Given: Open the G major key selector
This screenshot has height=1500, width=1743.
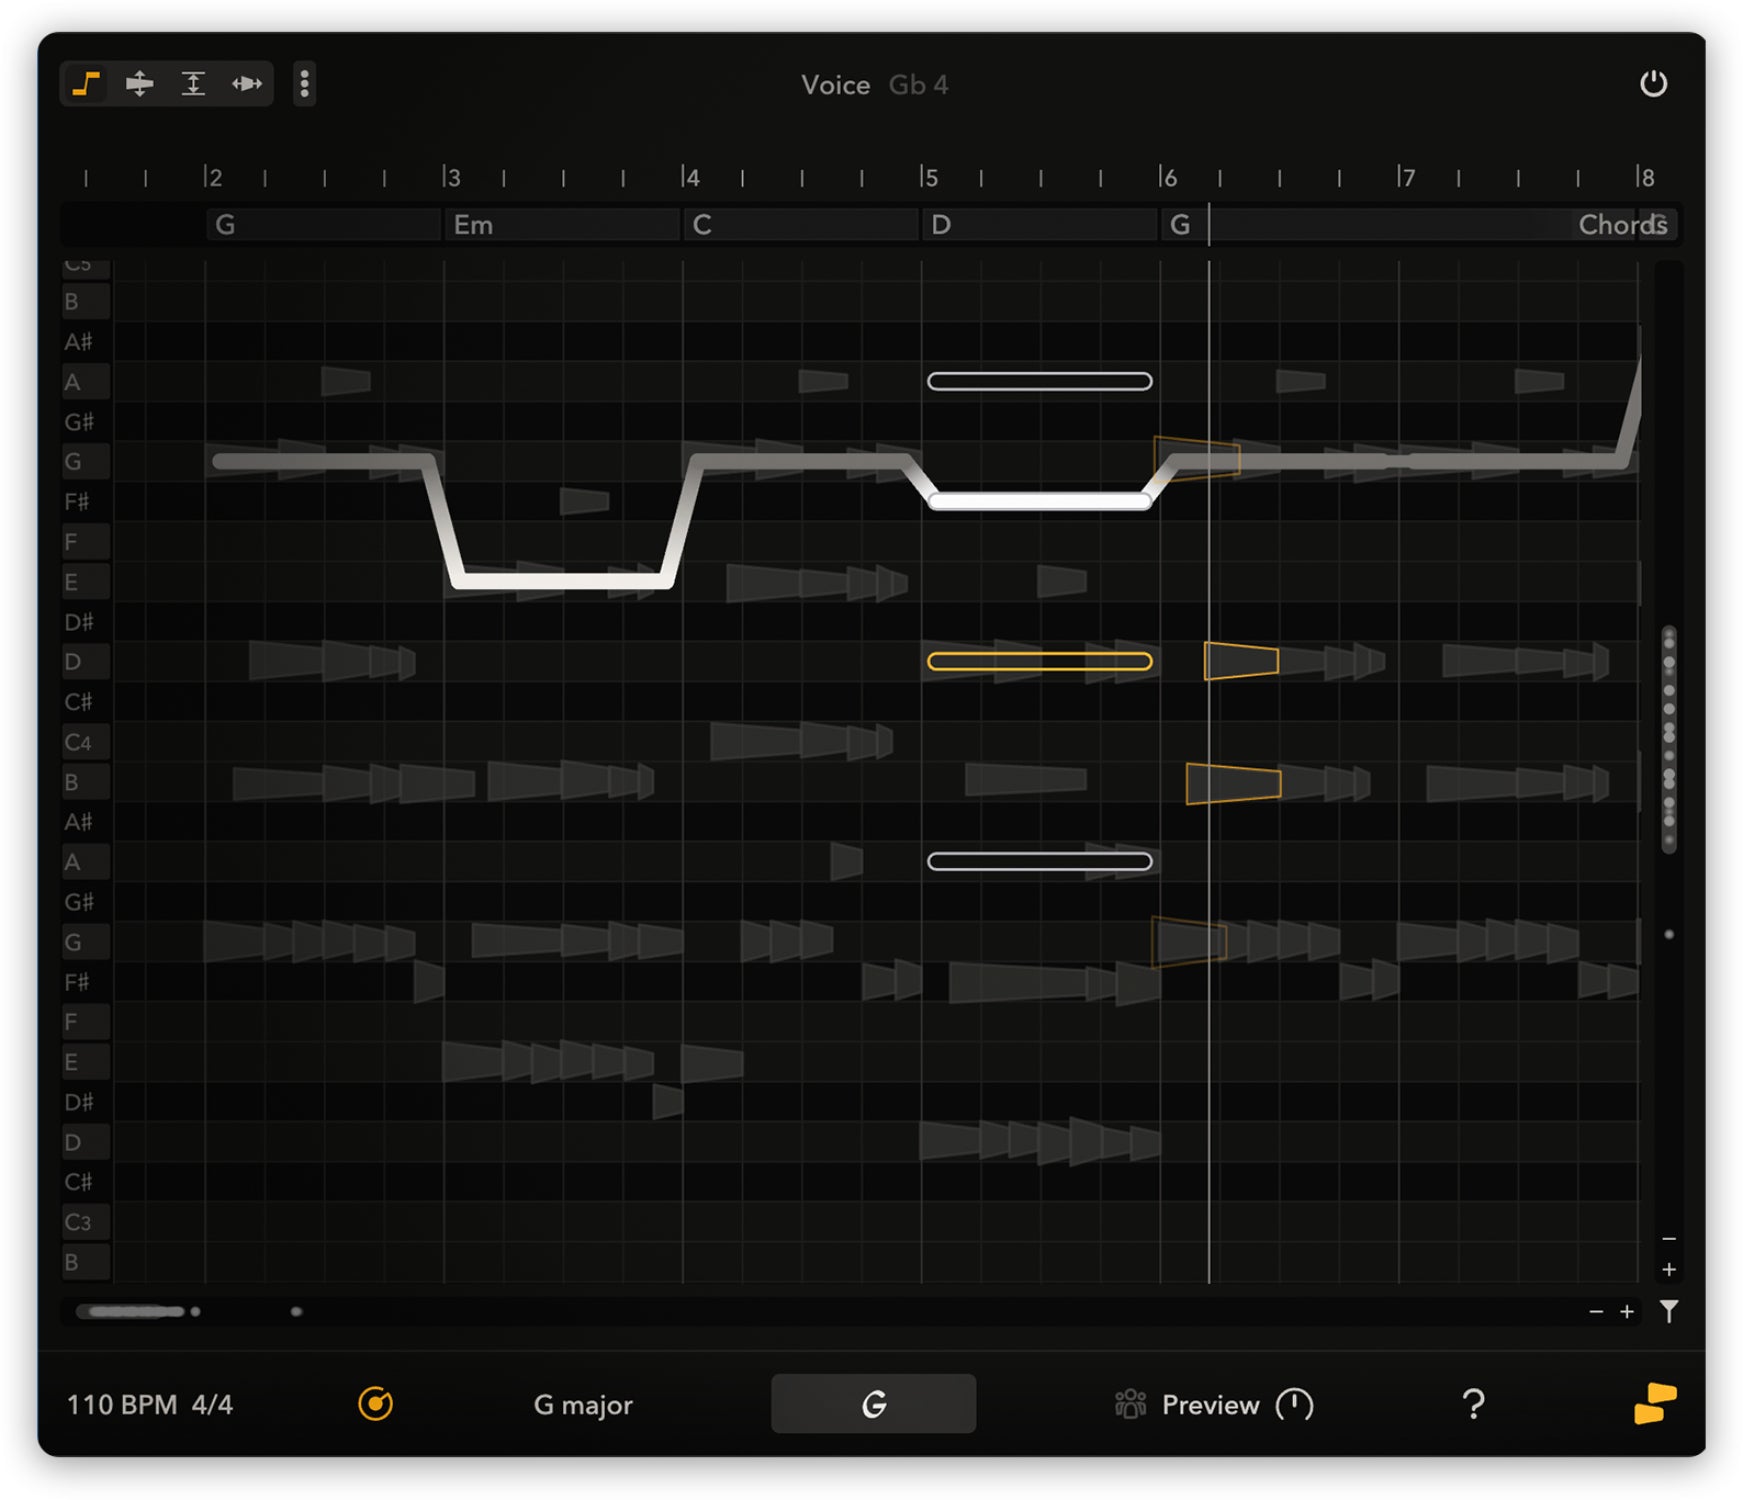Looking at the screenshot, I should tap(583, 1404).
